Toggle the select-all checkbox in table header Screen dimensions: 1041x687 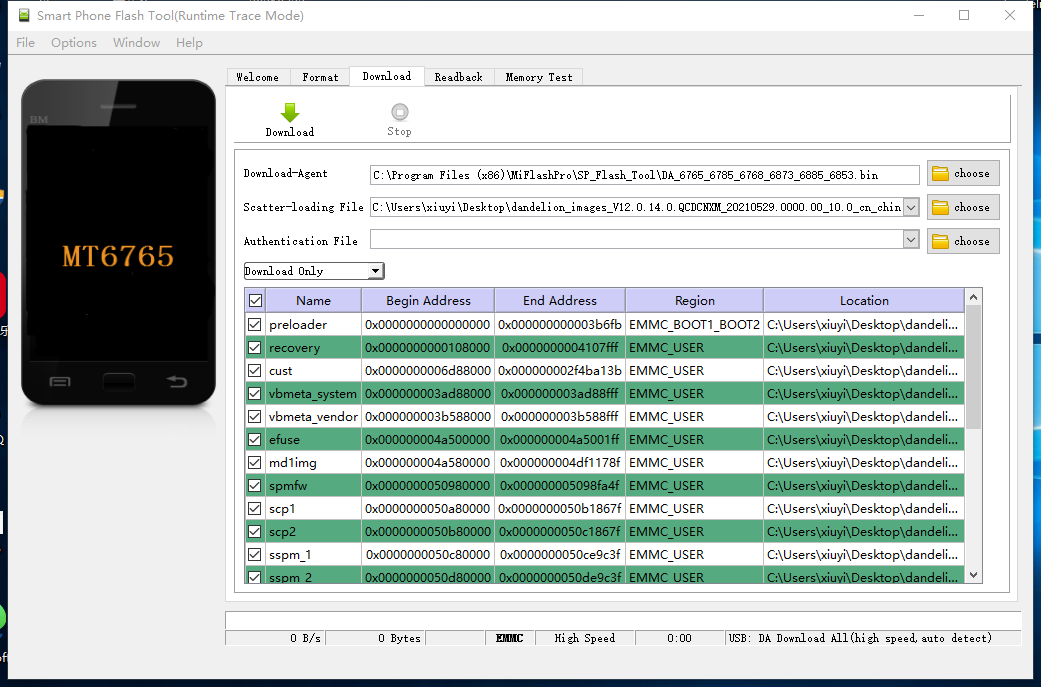(x=255, y=301)
